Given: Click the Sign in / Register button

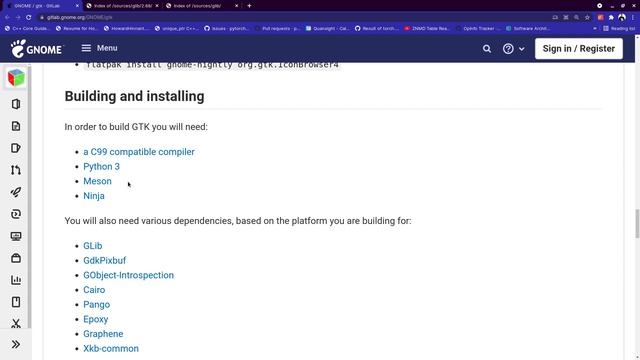Looking at the screenshot, I should (578, 49).
